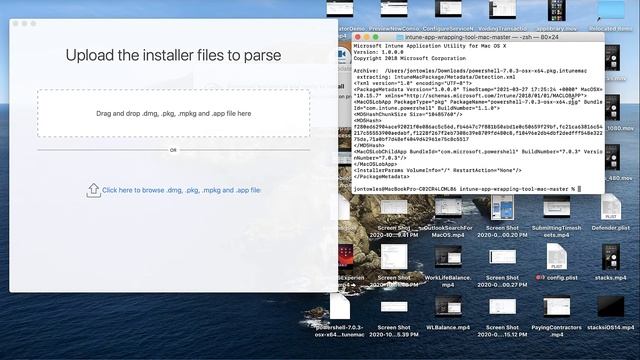
Task: Click the folder proxy icon in Terminal title bar
Action: (400, 37)
